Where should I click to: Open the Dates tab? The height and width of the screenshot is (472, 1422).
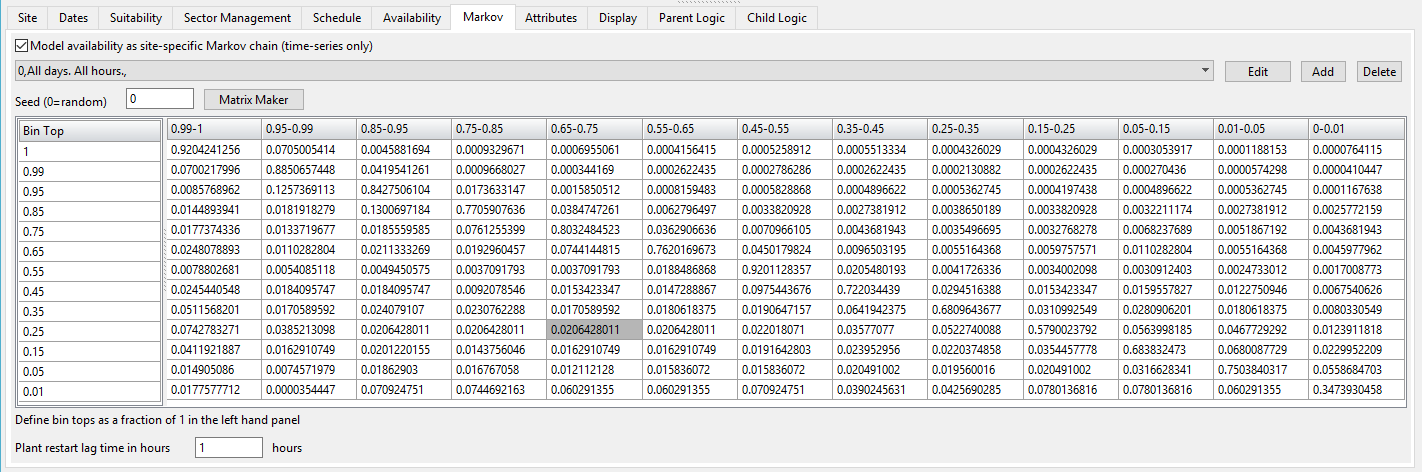point(74,18)
